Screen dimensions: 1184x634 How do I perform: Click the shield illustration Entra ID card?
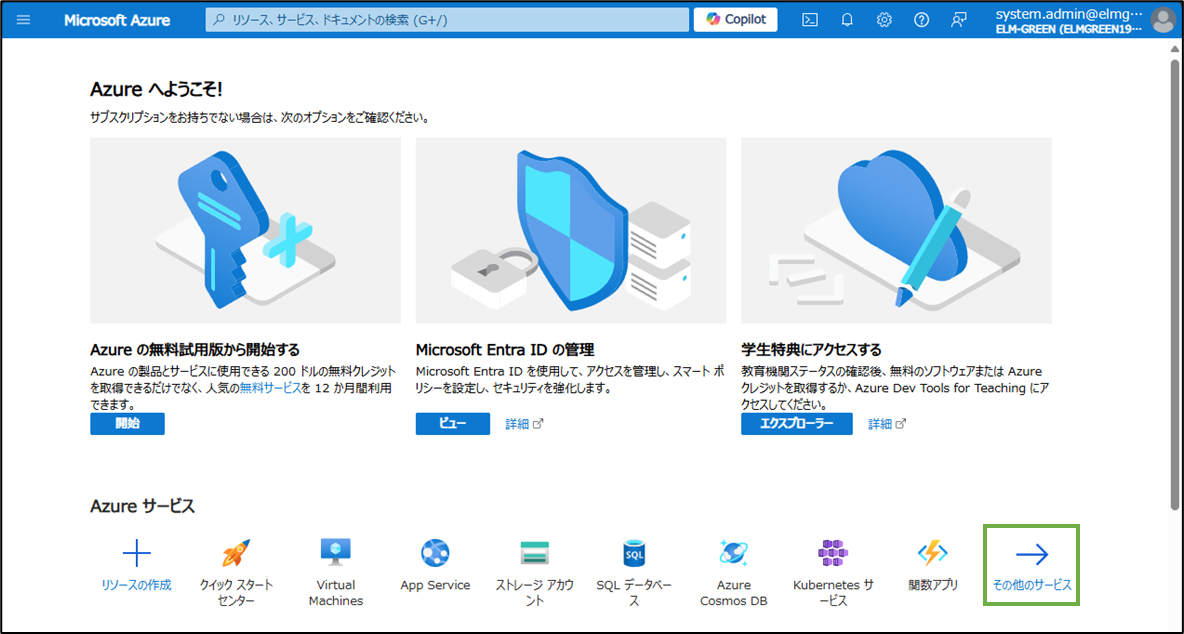click(x=571, y=230)
